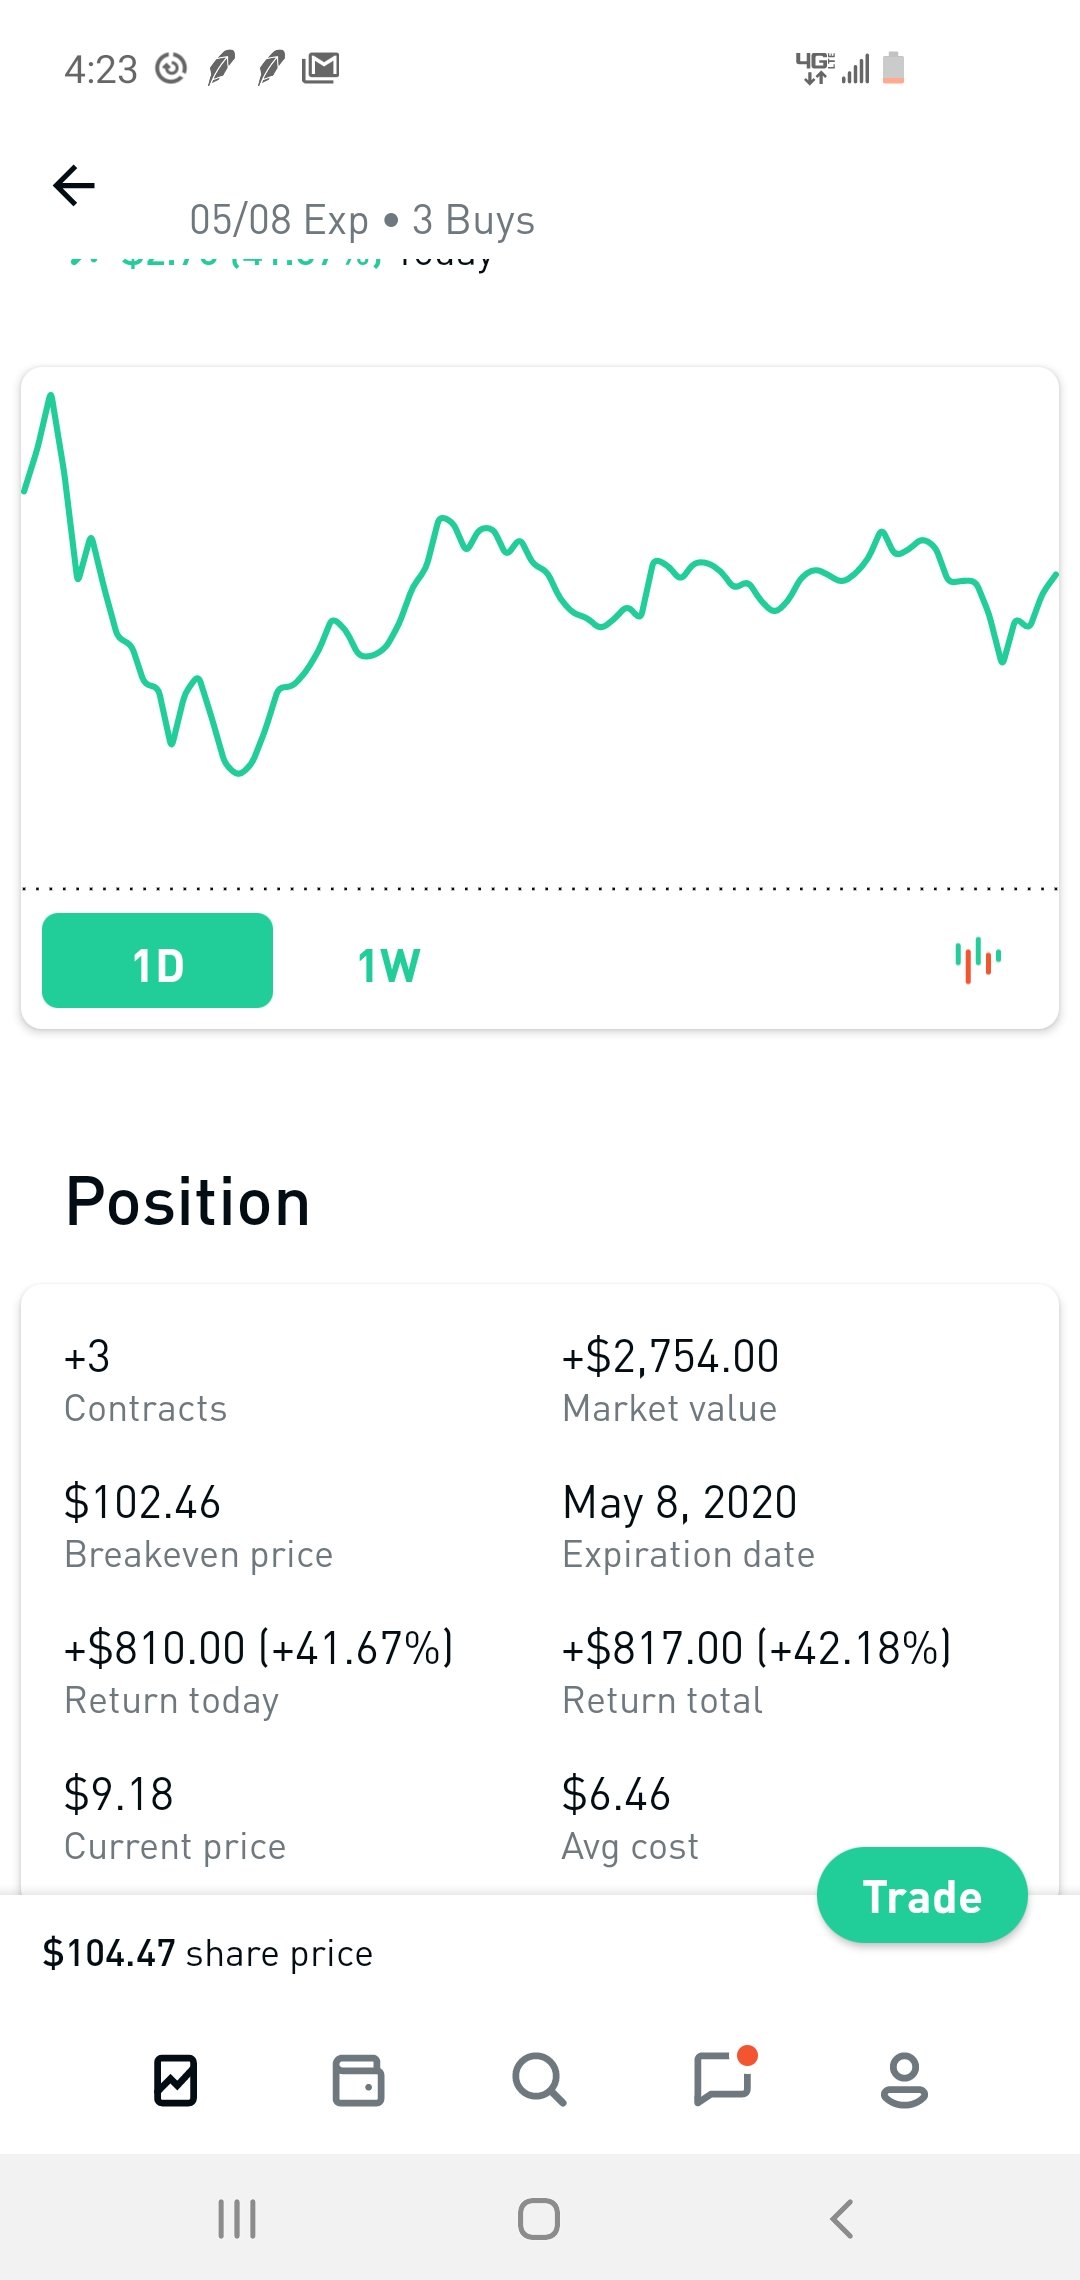This screenshot has width=1080, height=2280.
Task: Tap Android recent apps button
Action: point(237,2219)
